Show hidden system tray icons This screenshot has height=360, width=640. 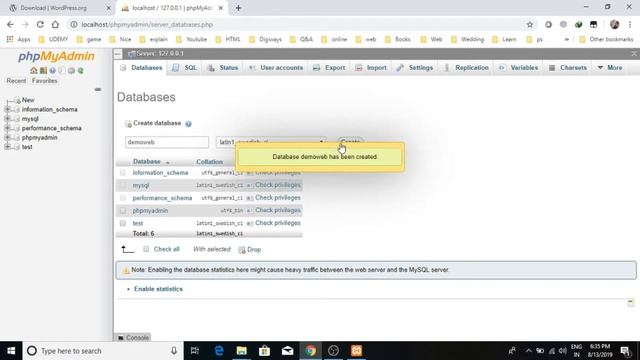(529, 351)
